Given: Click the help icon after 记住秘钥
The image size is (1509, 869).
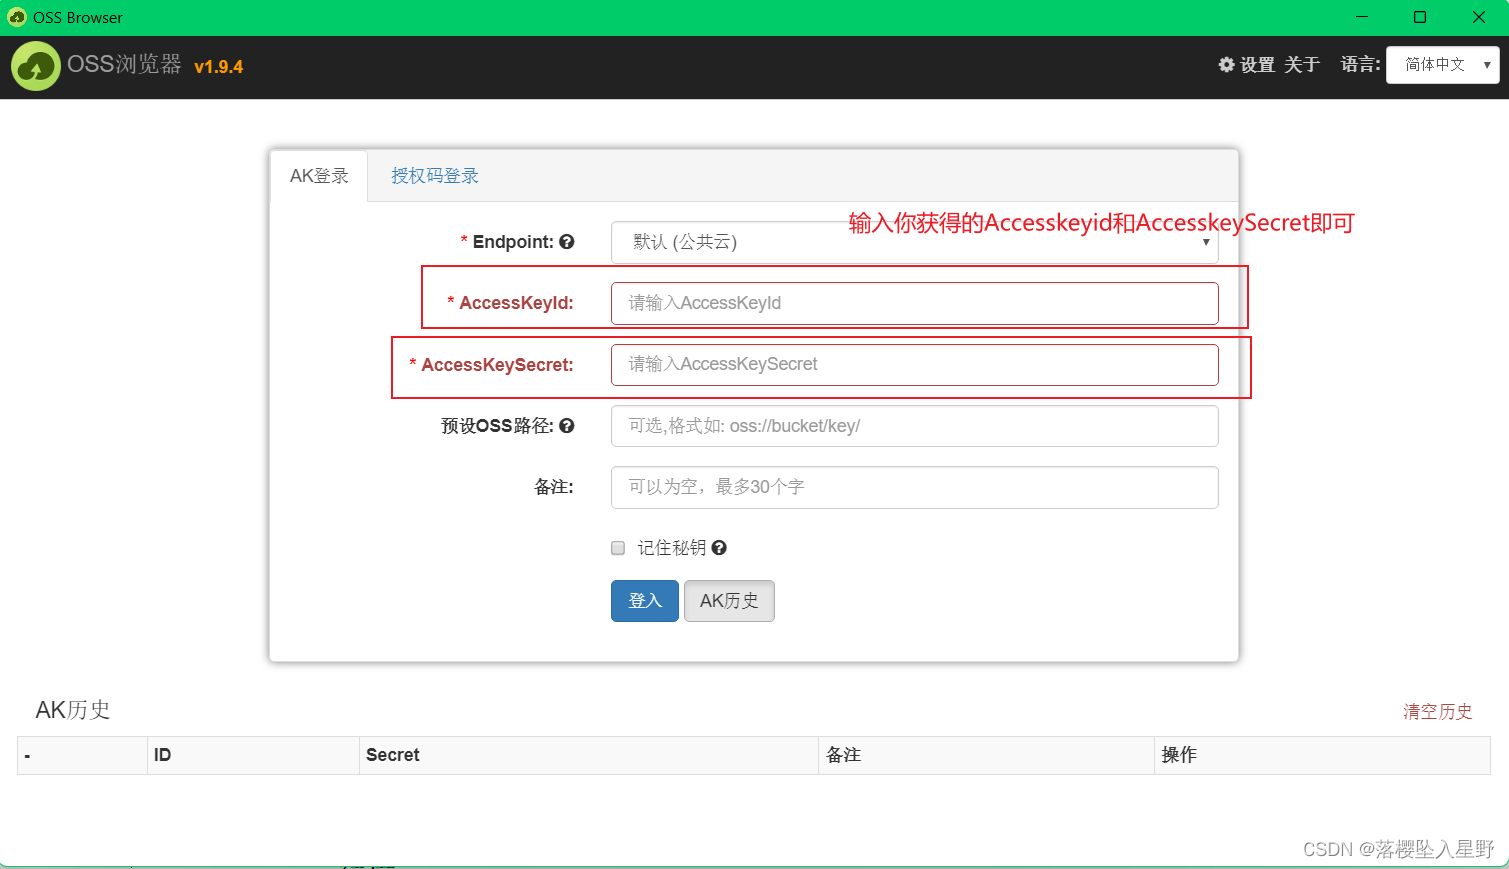Looking at the screenshot, I should pyautogui.click(x=719, y=547).
